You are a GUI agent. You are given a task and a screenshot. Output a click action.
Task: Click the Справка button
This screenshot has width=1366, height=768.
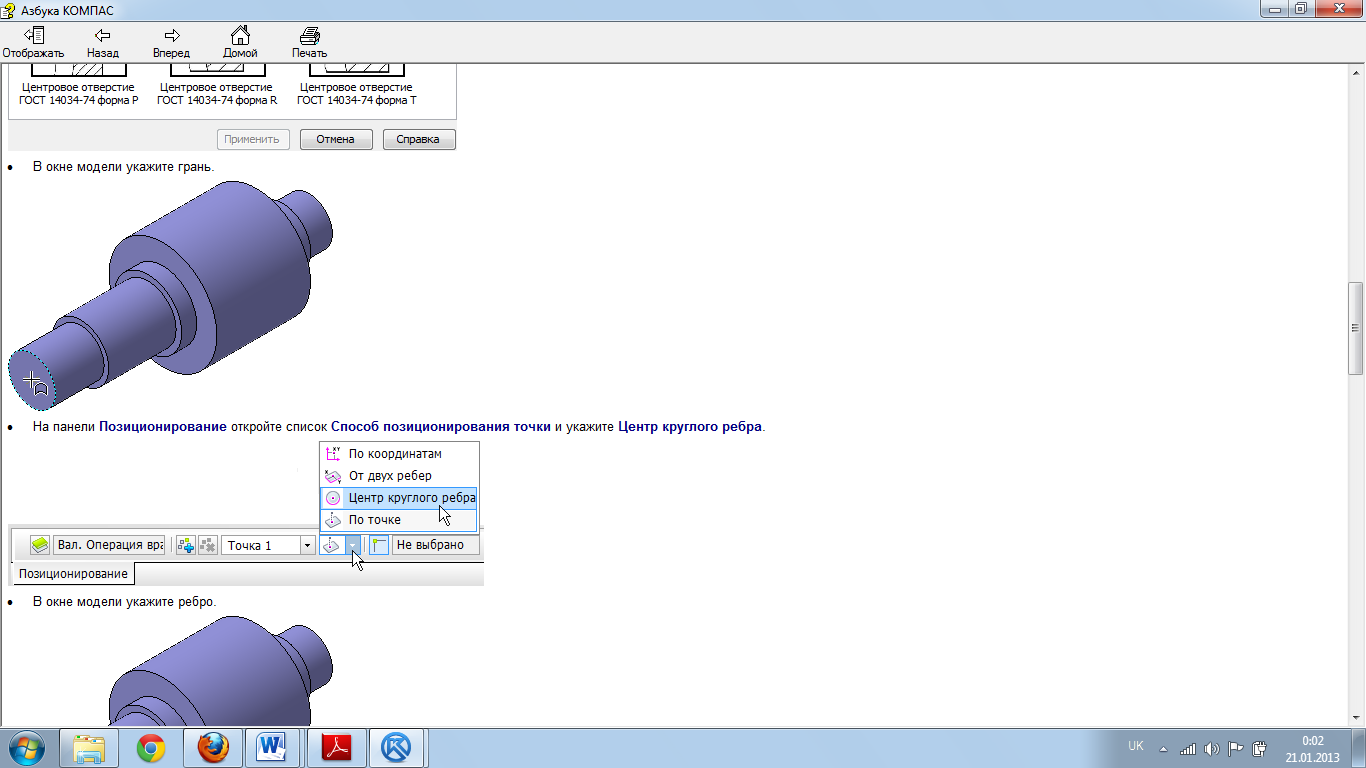(x=419, y=139)
